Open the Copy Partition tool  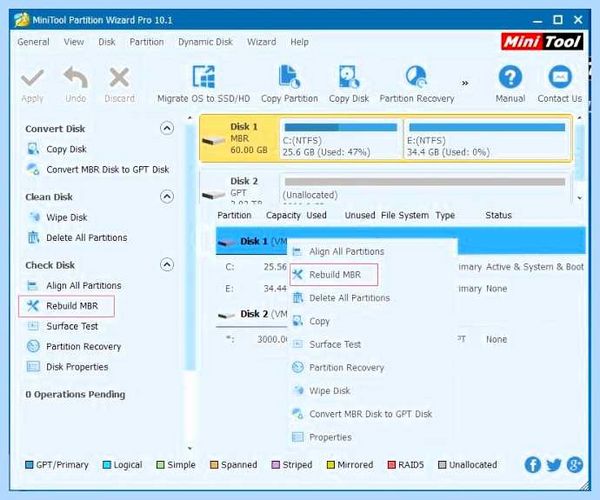click(289, 85)
